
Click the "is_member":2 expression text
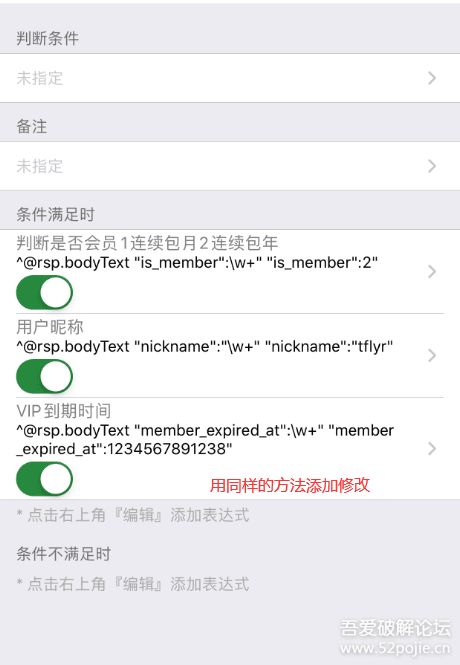(322, 263)
